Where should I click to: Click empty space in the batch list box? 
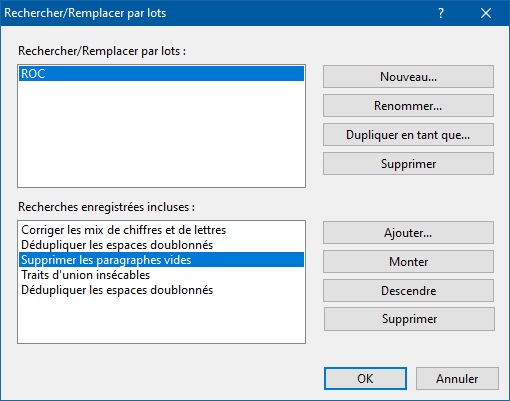pyautogui.click(x=161, y=133)
